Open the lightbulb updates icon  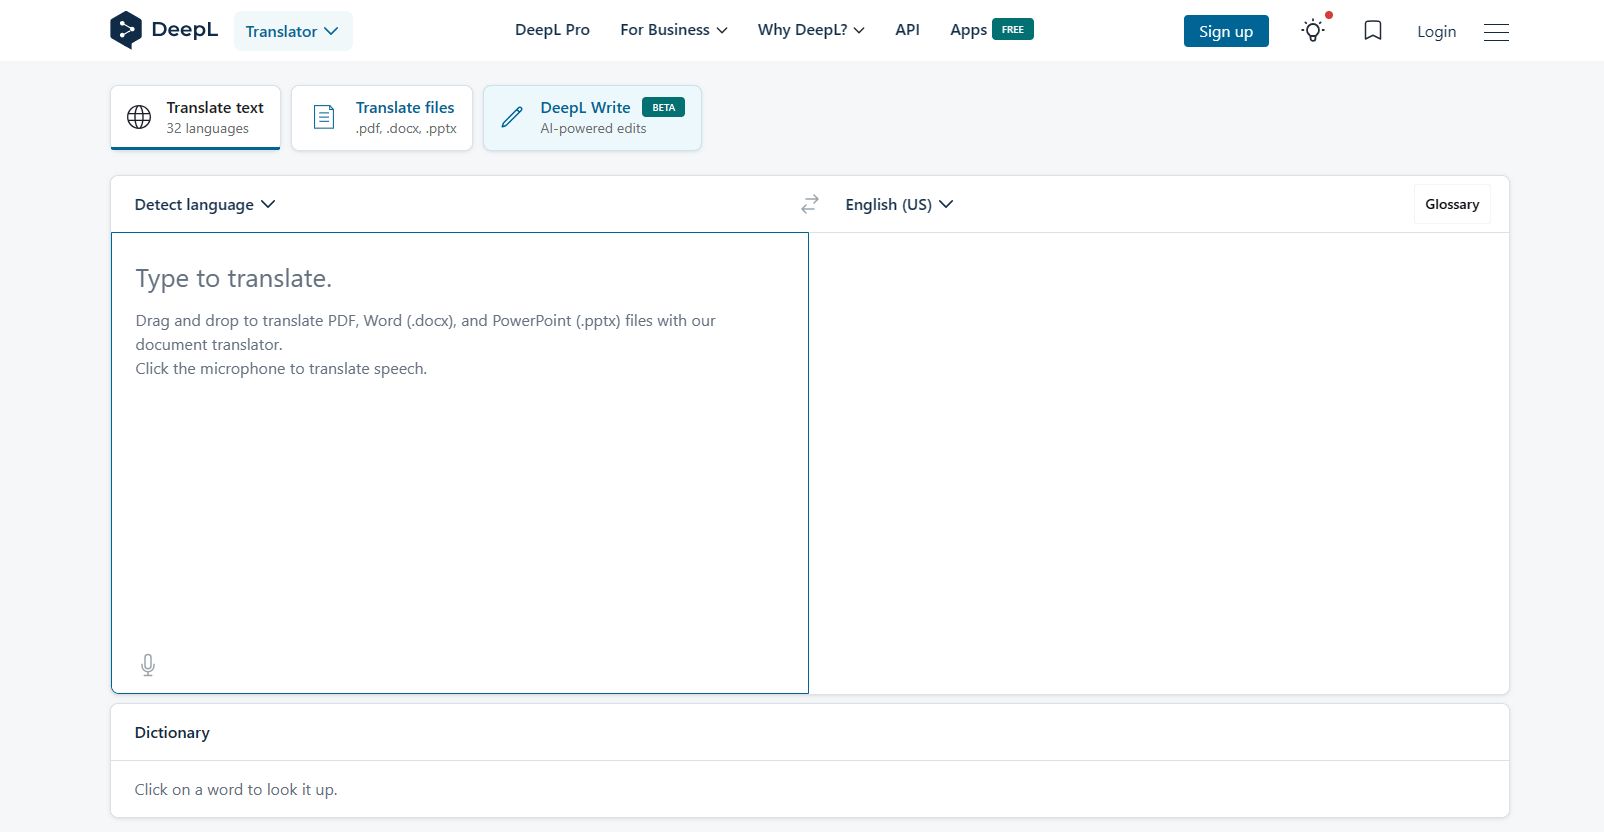tap(1314, 30)
